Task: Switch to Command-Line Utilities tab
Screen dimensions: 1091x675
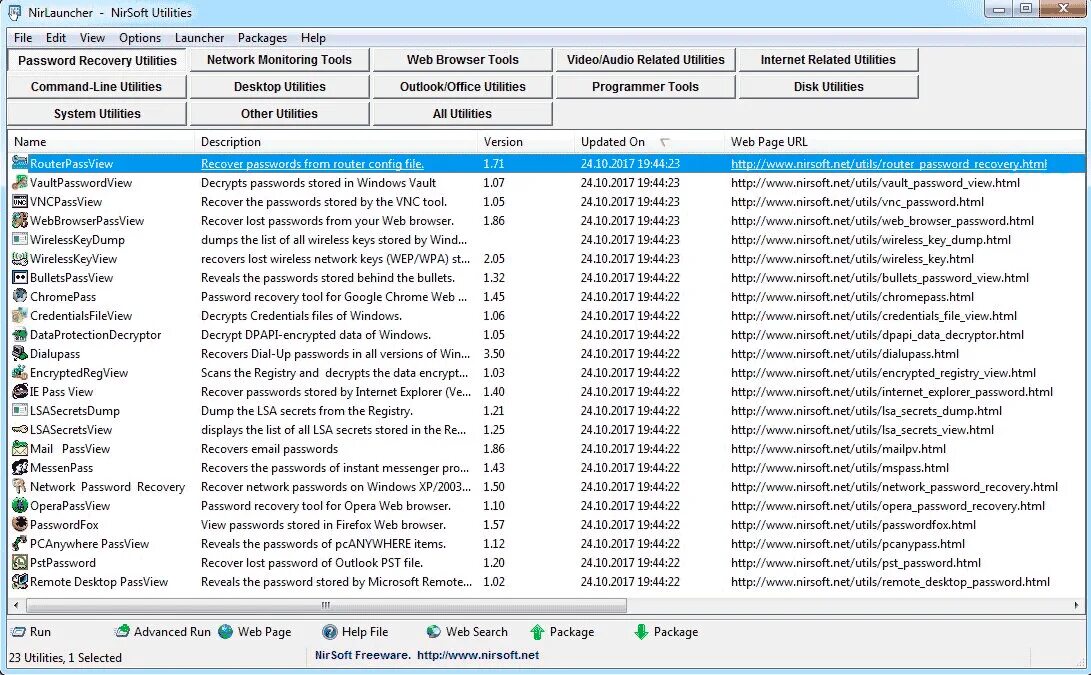Action: click(96, 87)
